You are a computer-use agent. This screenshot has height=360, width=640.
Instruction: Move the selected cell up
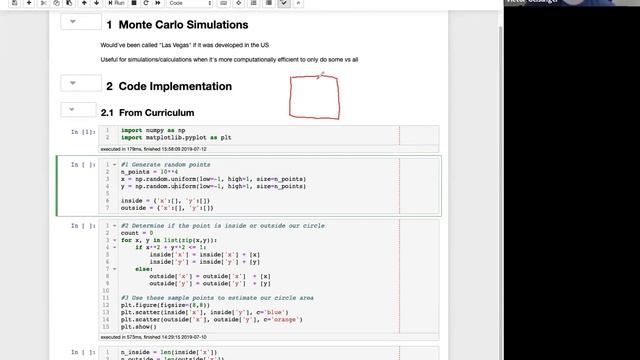[x=84, y=3]
